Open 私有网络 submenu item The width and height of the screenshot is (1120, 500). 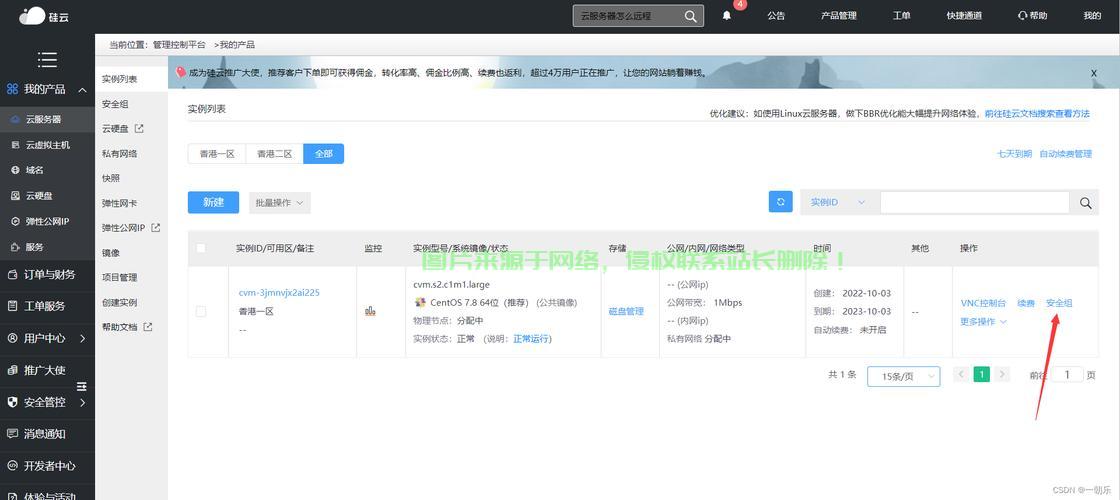(119, 154)
